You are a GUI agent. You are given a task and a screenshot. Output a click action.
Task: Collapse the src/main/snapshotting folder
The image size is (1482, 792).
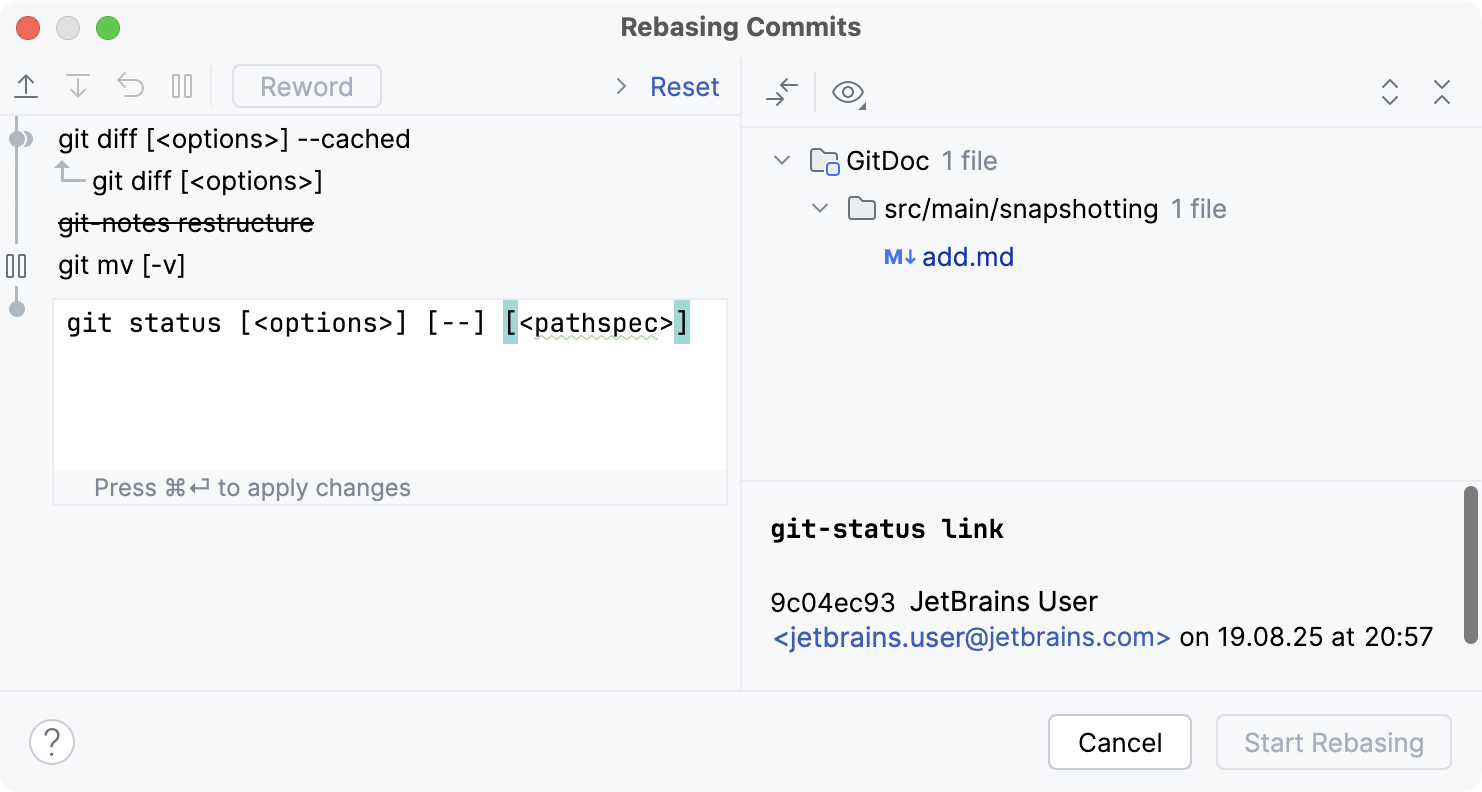click(820, 209)
